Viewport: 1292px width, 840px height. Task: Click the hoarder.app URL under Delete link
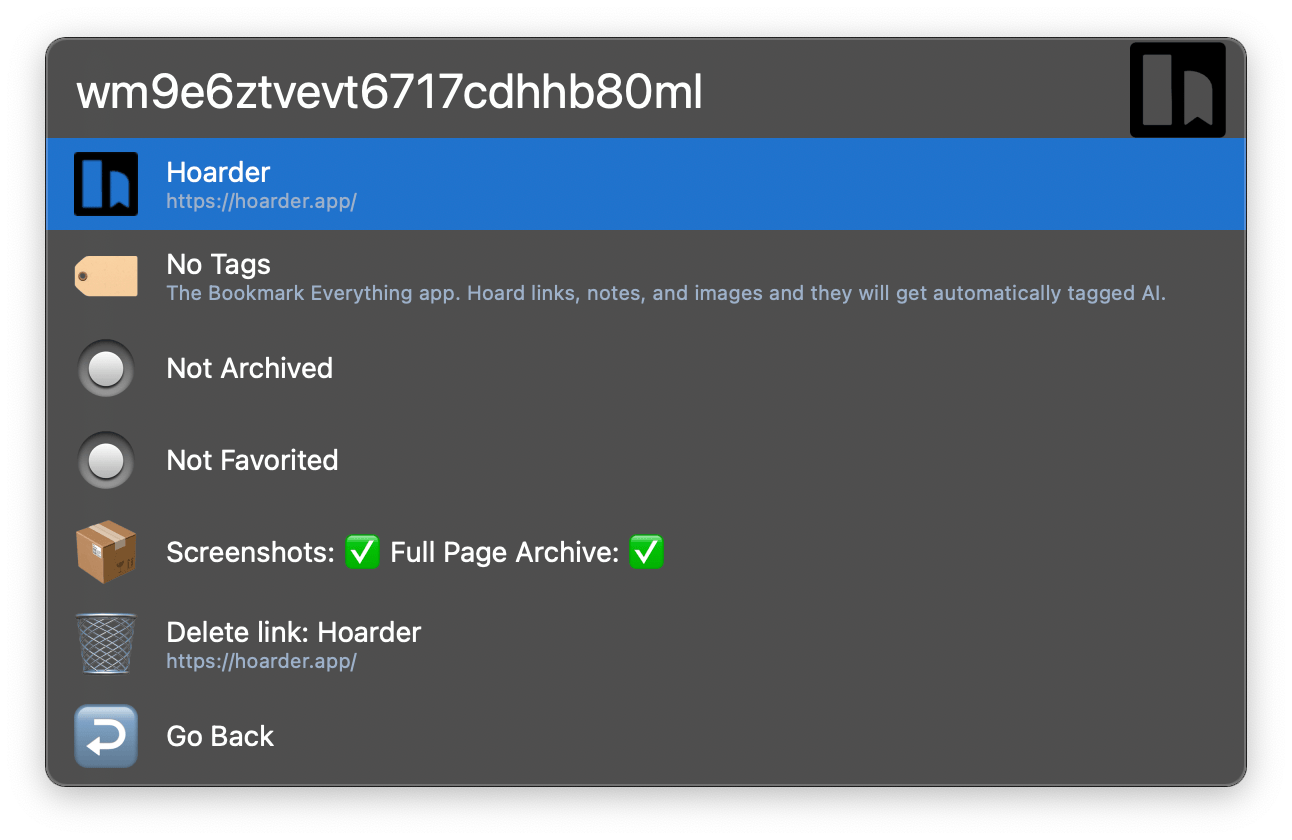261,661
